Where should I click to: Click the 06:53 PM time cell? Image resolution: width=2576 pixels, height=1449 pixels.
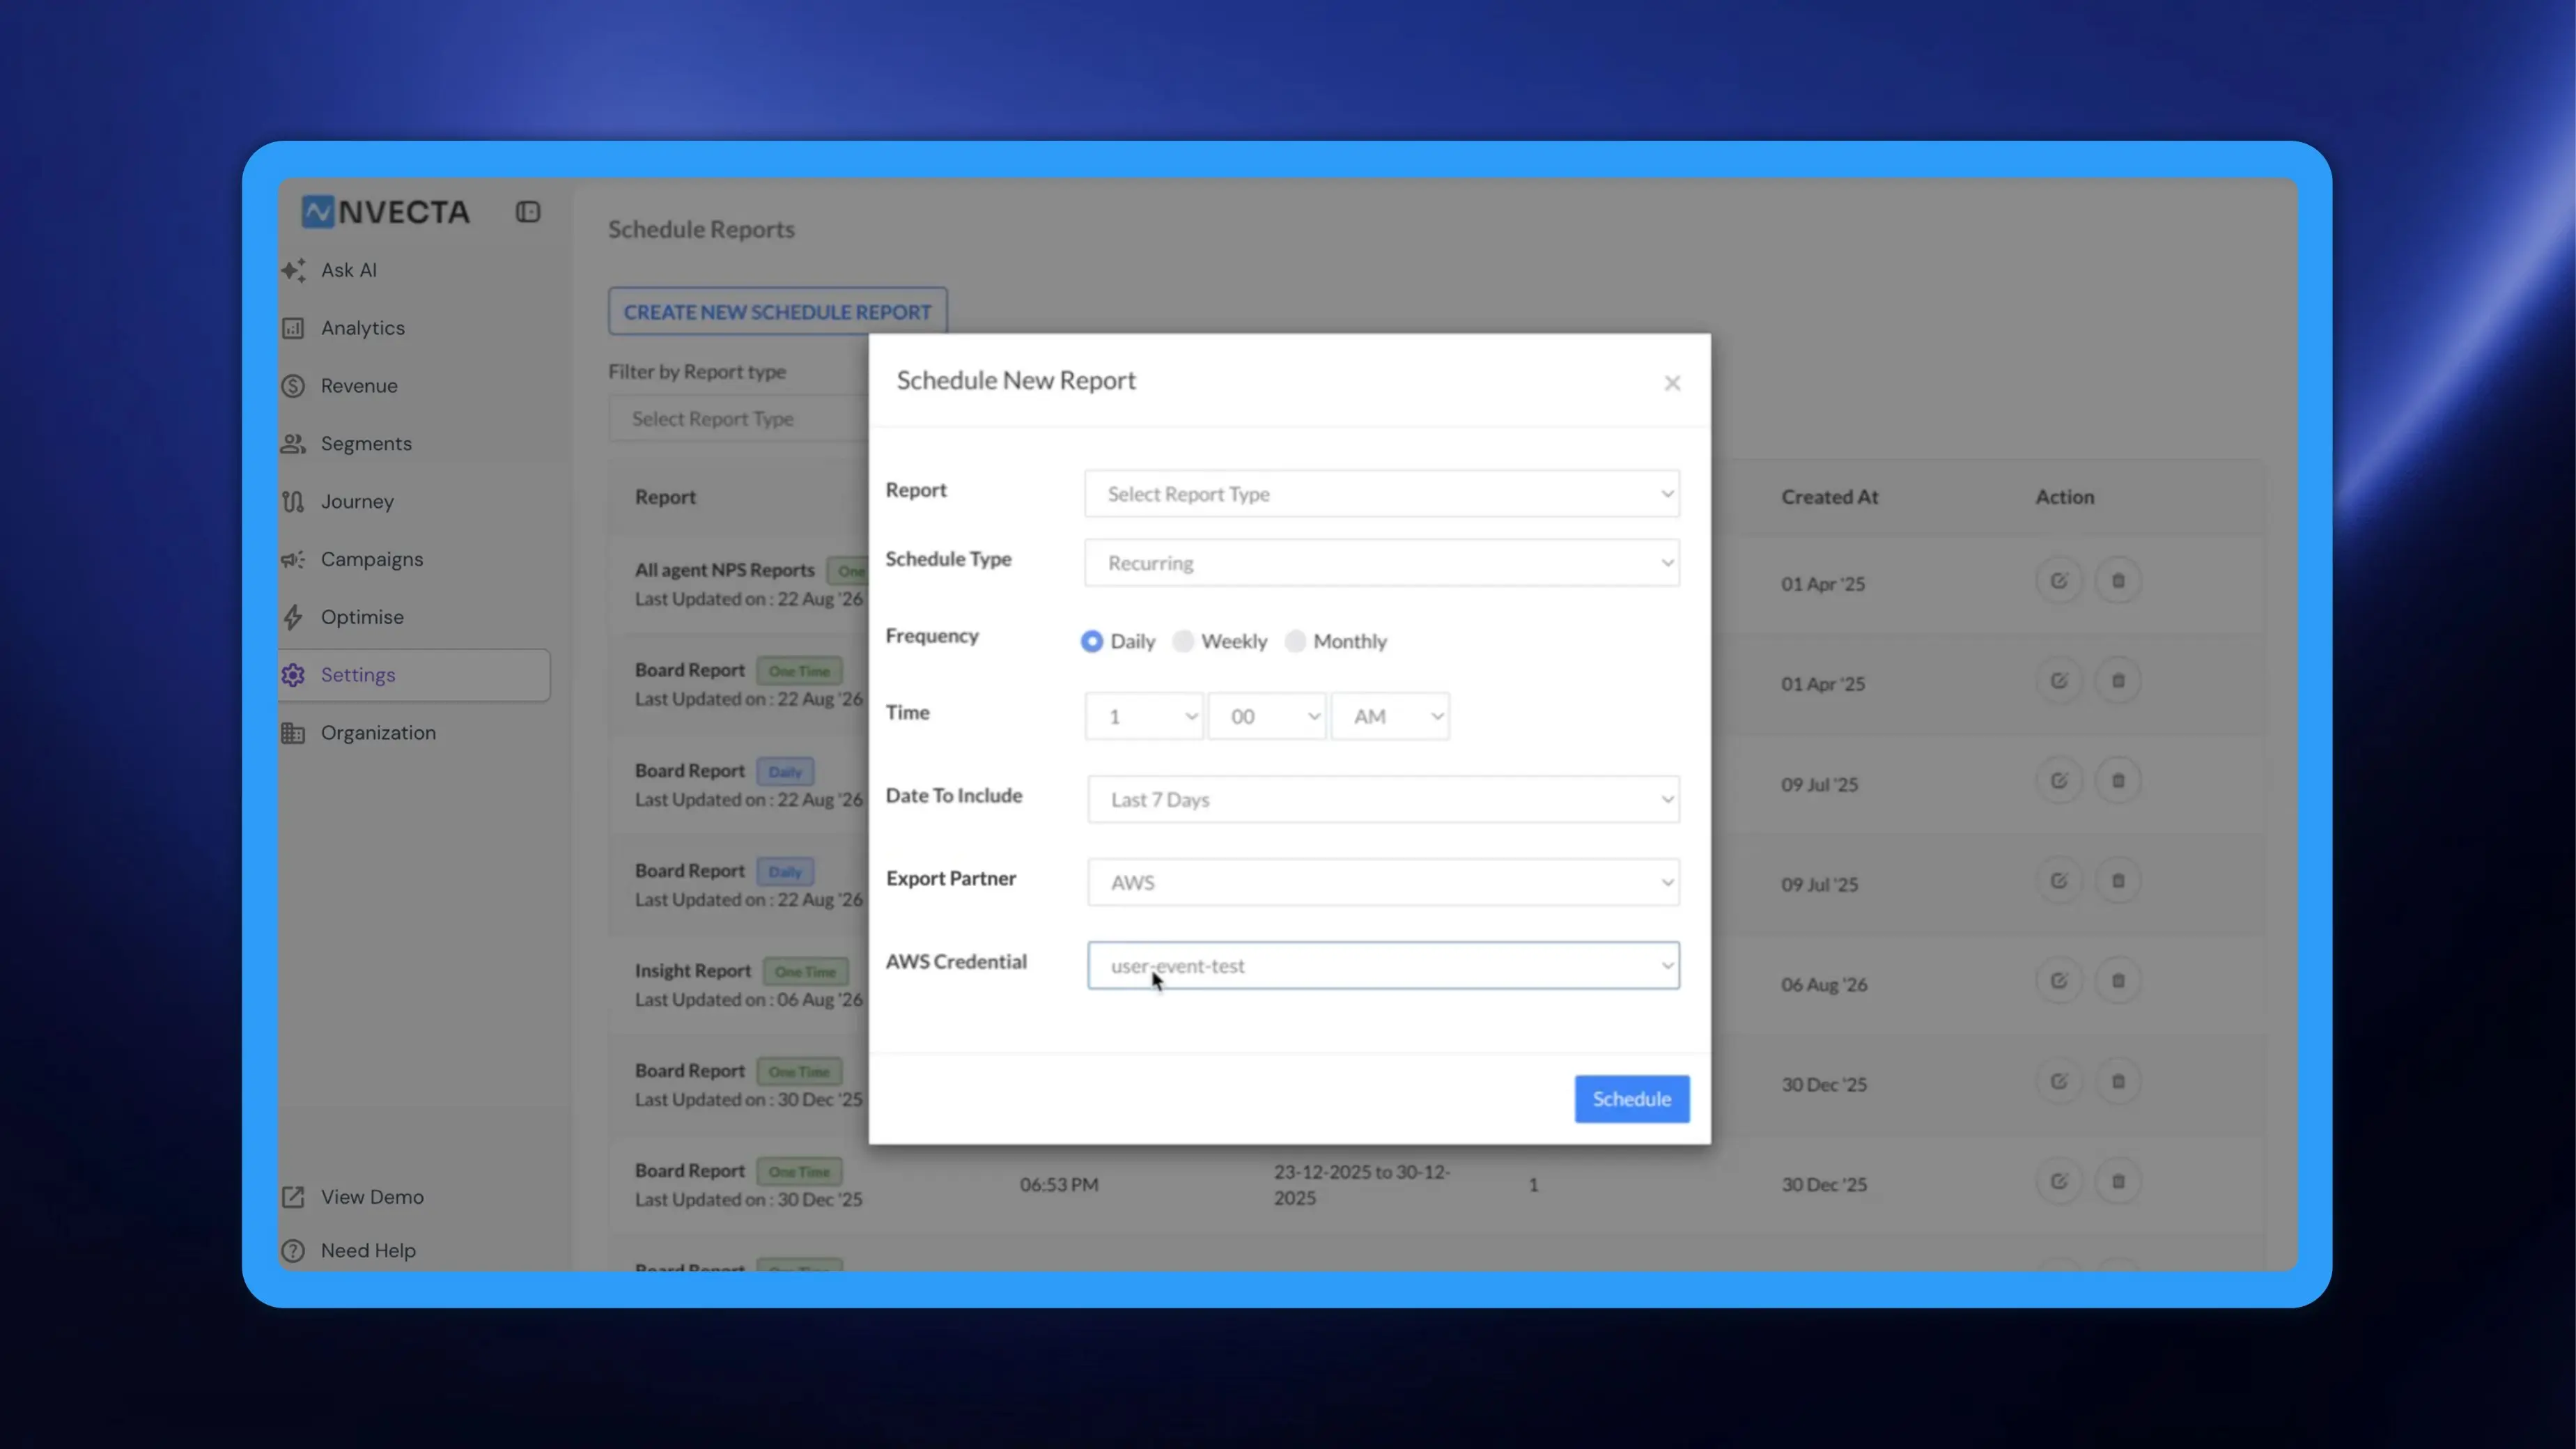pyautogui.click(x=1059, y=1185)
